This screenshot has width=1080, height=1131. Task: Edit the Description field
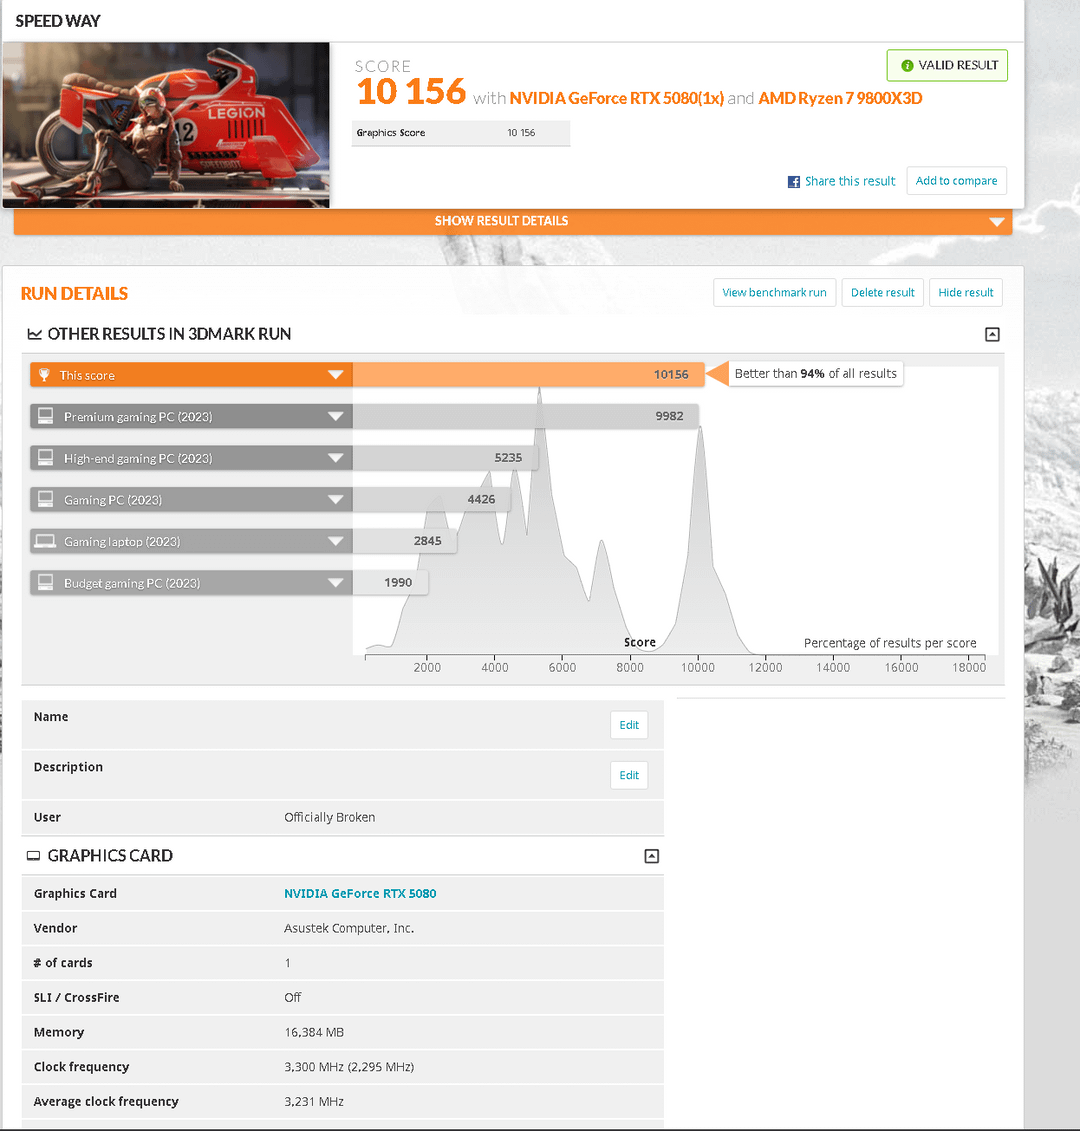click(x=629, y=775)
